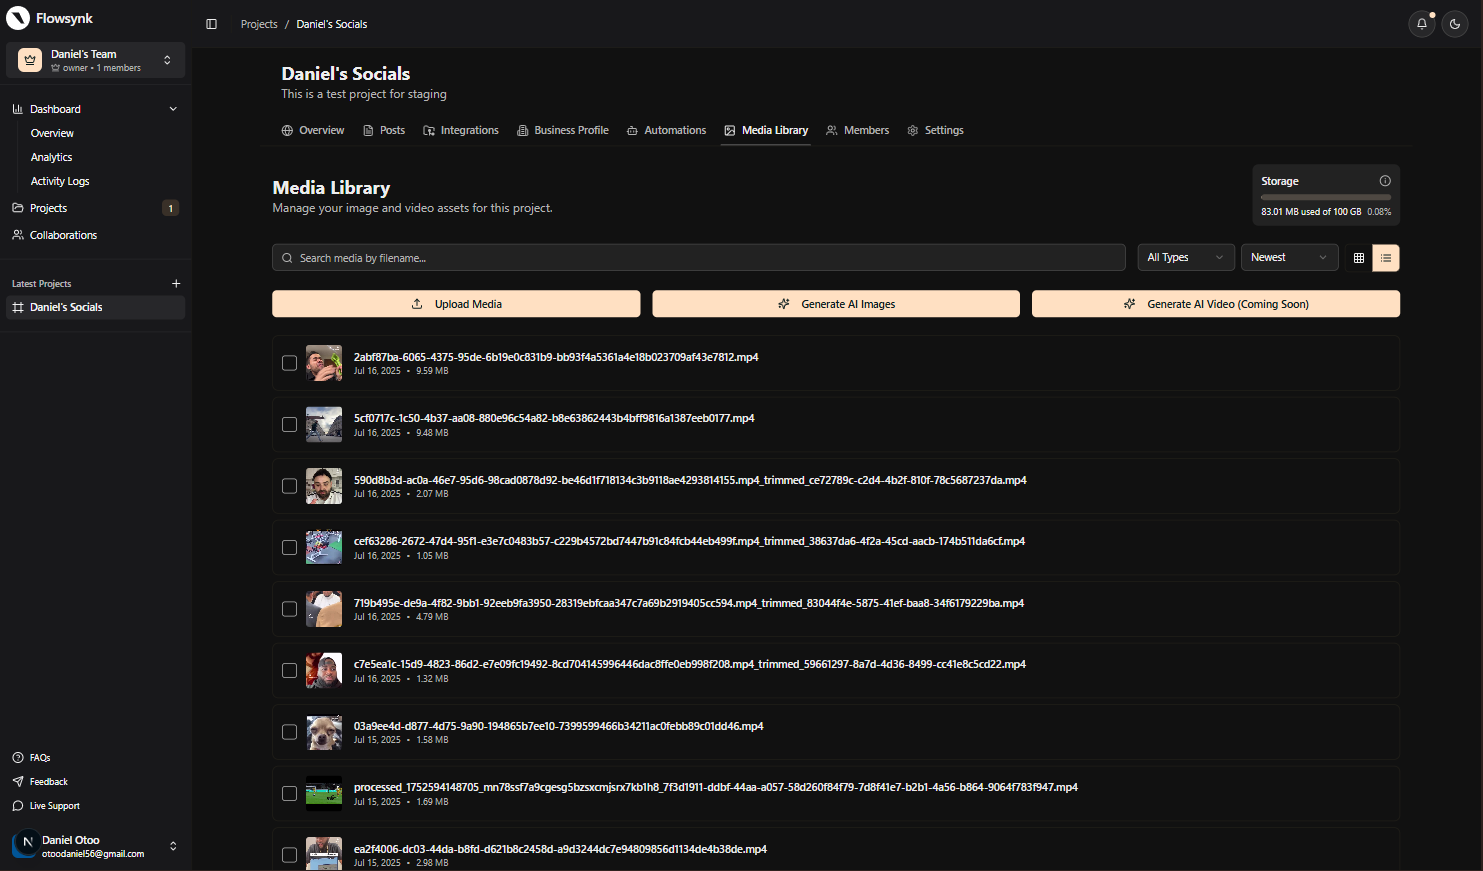Check the 5cf0717c video file checkbox
This screenshot has width=1483, height=871.
[289, 425]
